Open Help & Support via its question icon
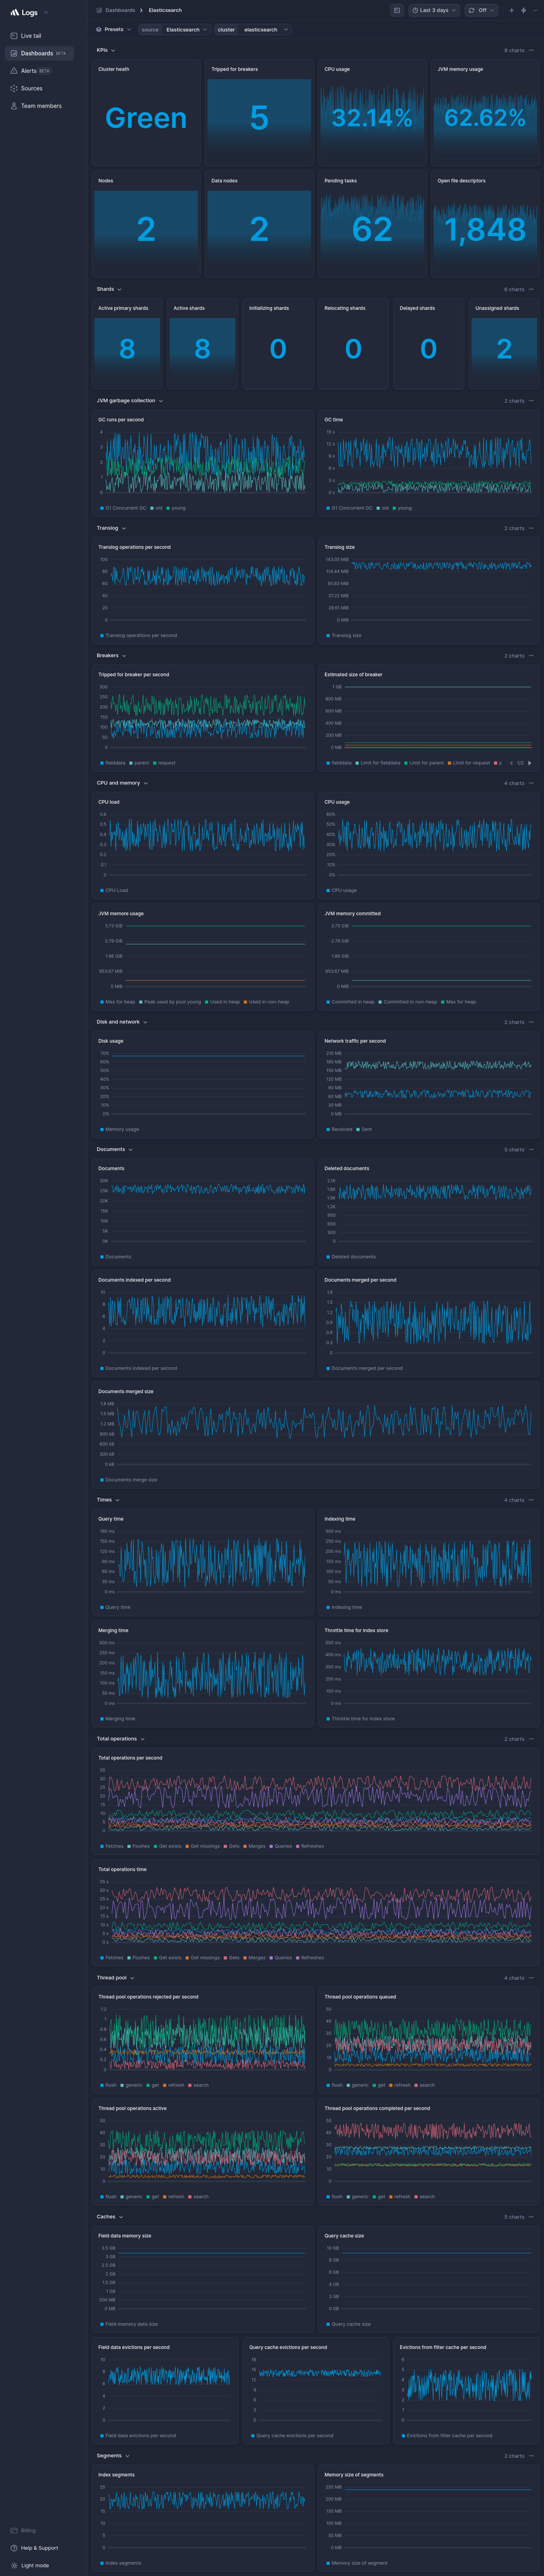The width and height of the screenshot is (544, 2576). click(14, 2548)
